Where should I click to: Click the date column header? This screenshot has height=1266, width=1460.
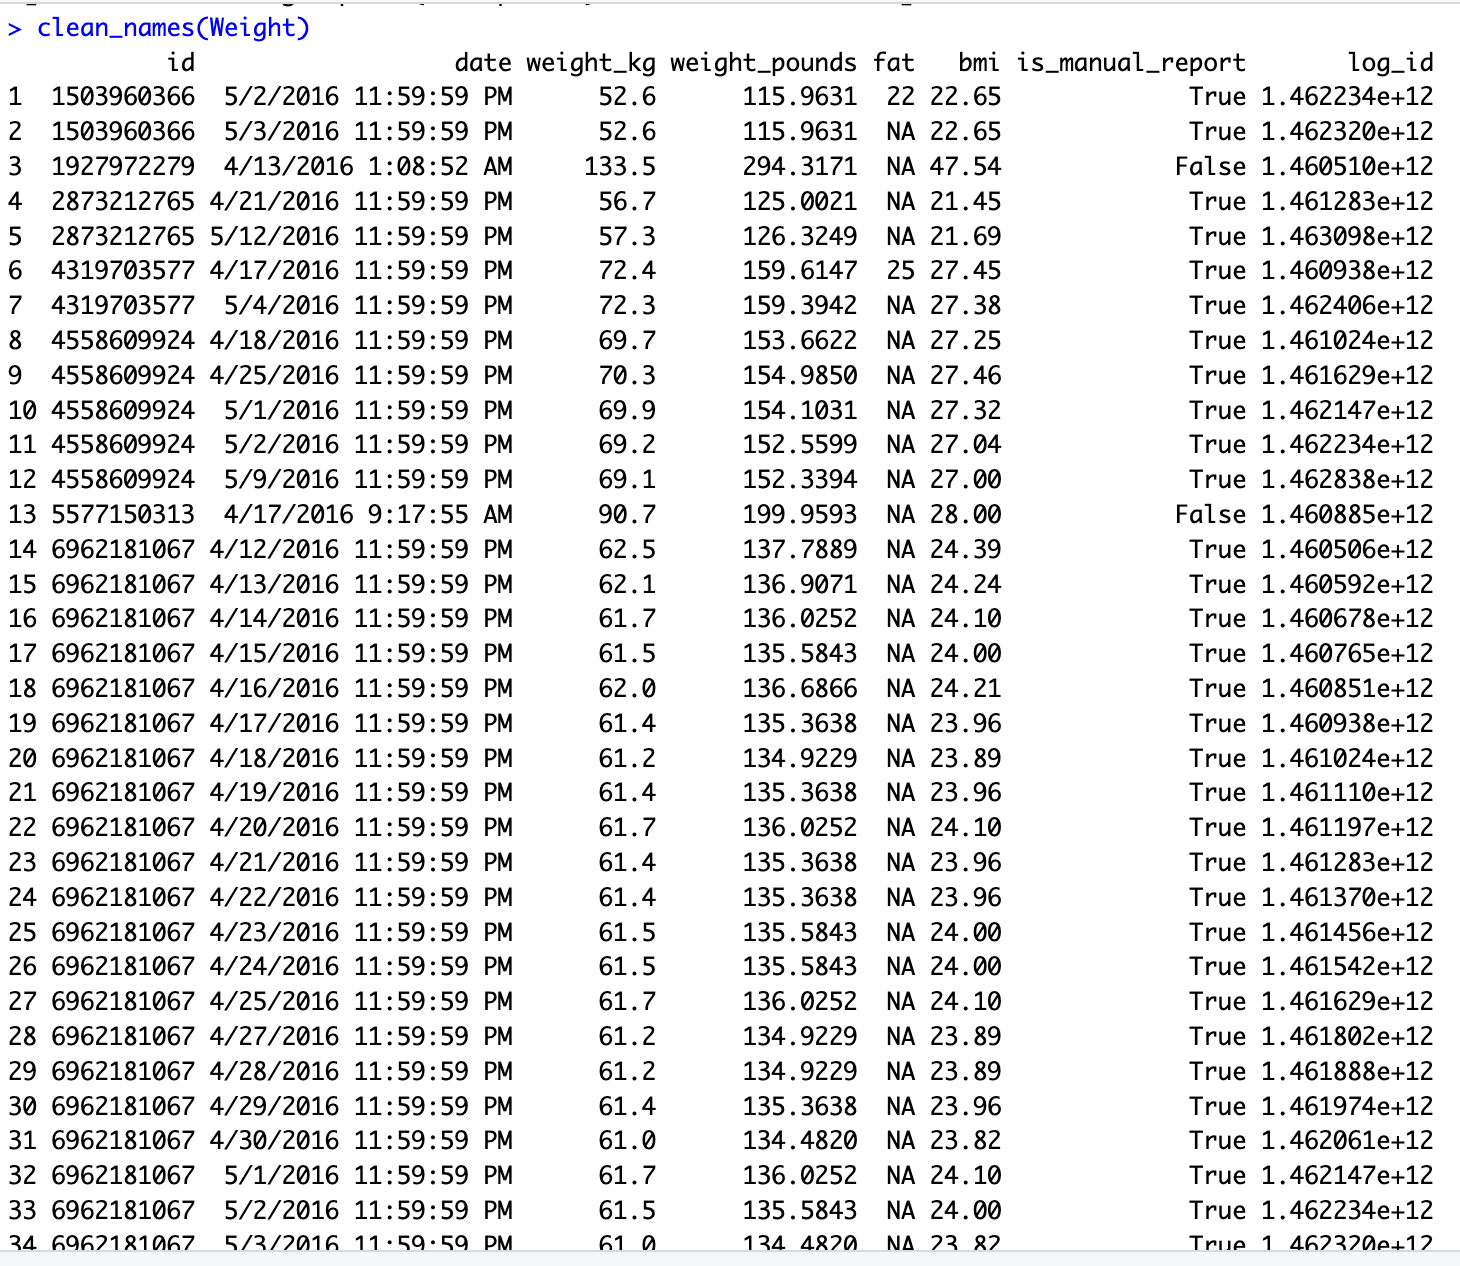point(483,63)
